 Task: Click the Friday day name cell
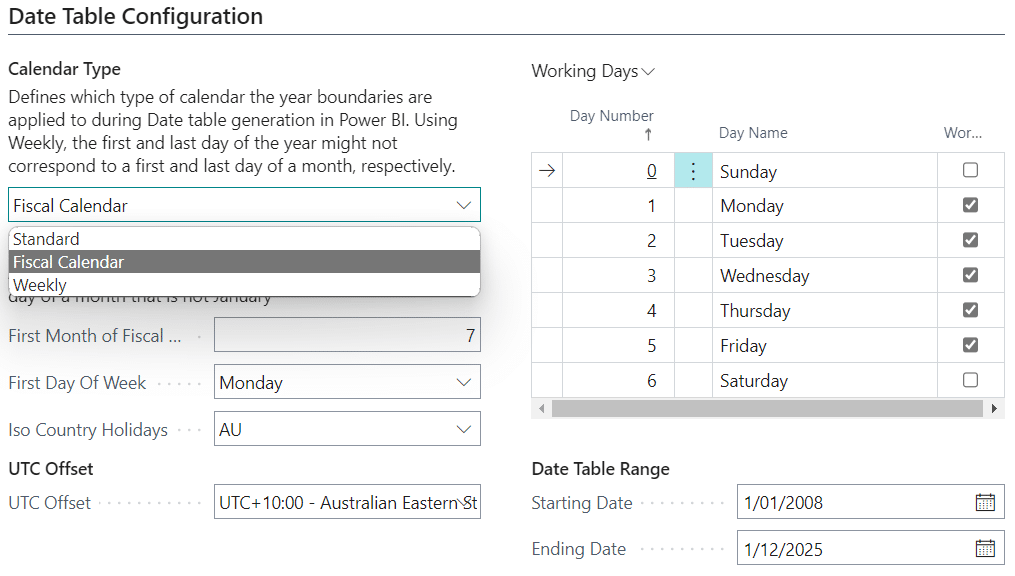point(825,346)
